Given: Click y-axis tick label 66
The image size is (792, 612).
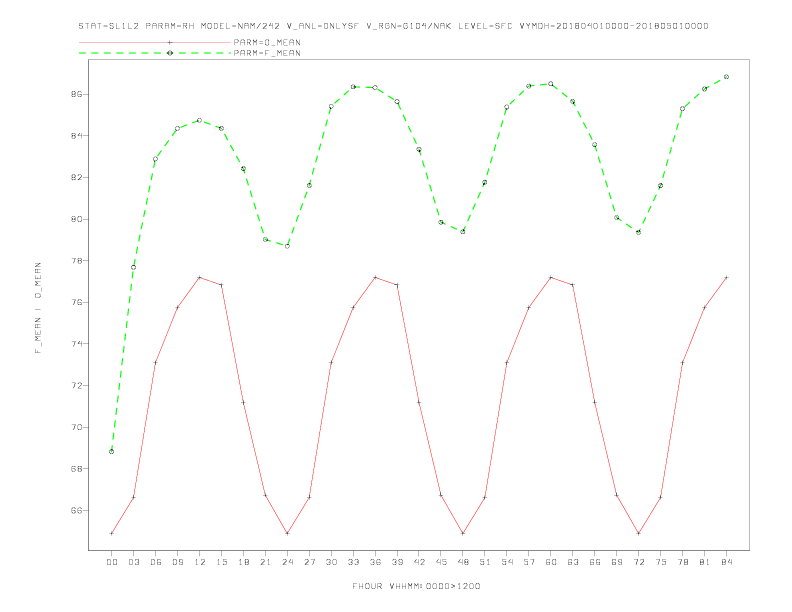Looking at the screenshot, I should (x=76, y=511).
